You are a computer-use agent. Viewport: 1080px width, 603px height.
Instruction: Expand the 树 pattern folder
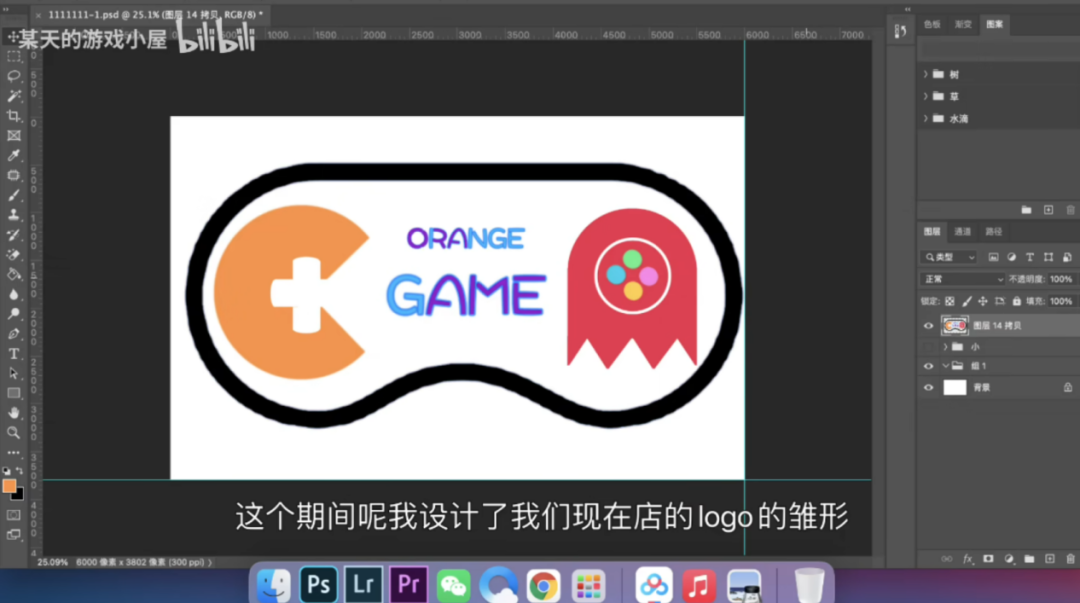pyautogui.click(x=925, y=74)
